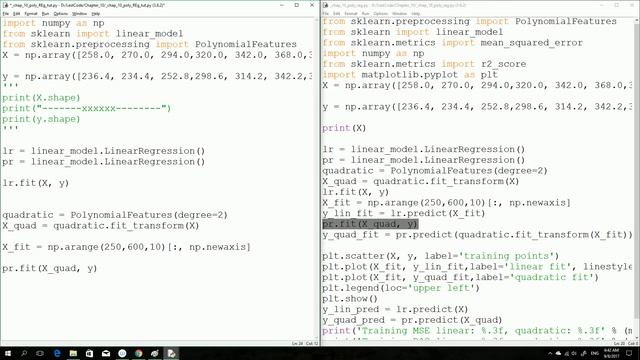Click 'plt.legend(loc='upper left')' line

point(401,288)
